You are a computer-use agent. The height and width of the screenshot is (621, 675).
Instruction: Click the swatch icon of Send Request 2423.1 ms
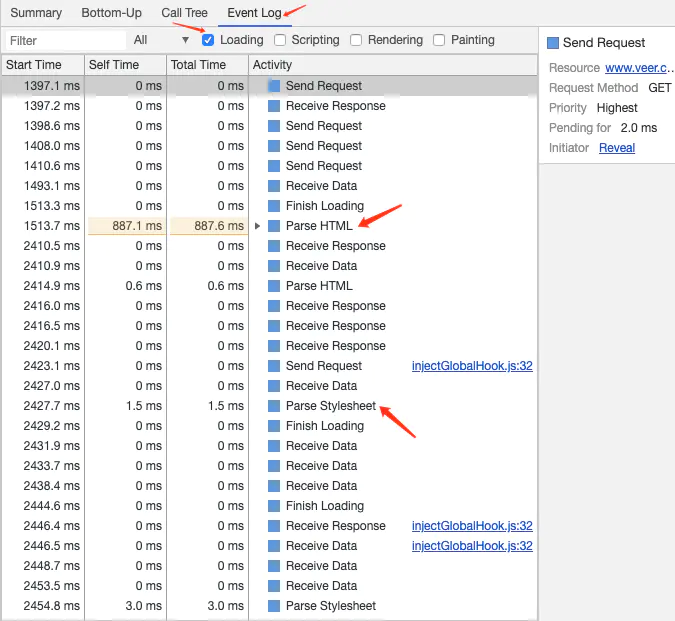[274, 366]
